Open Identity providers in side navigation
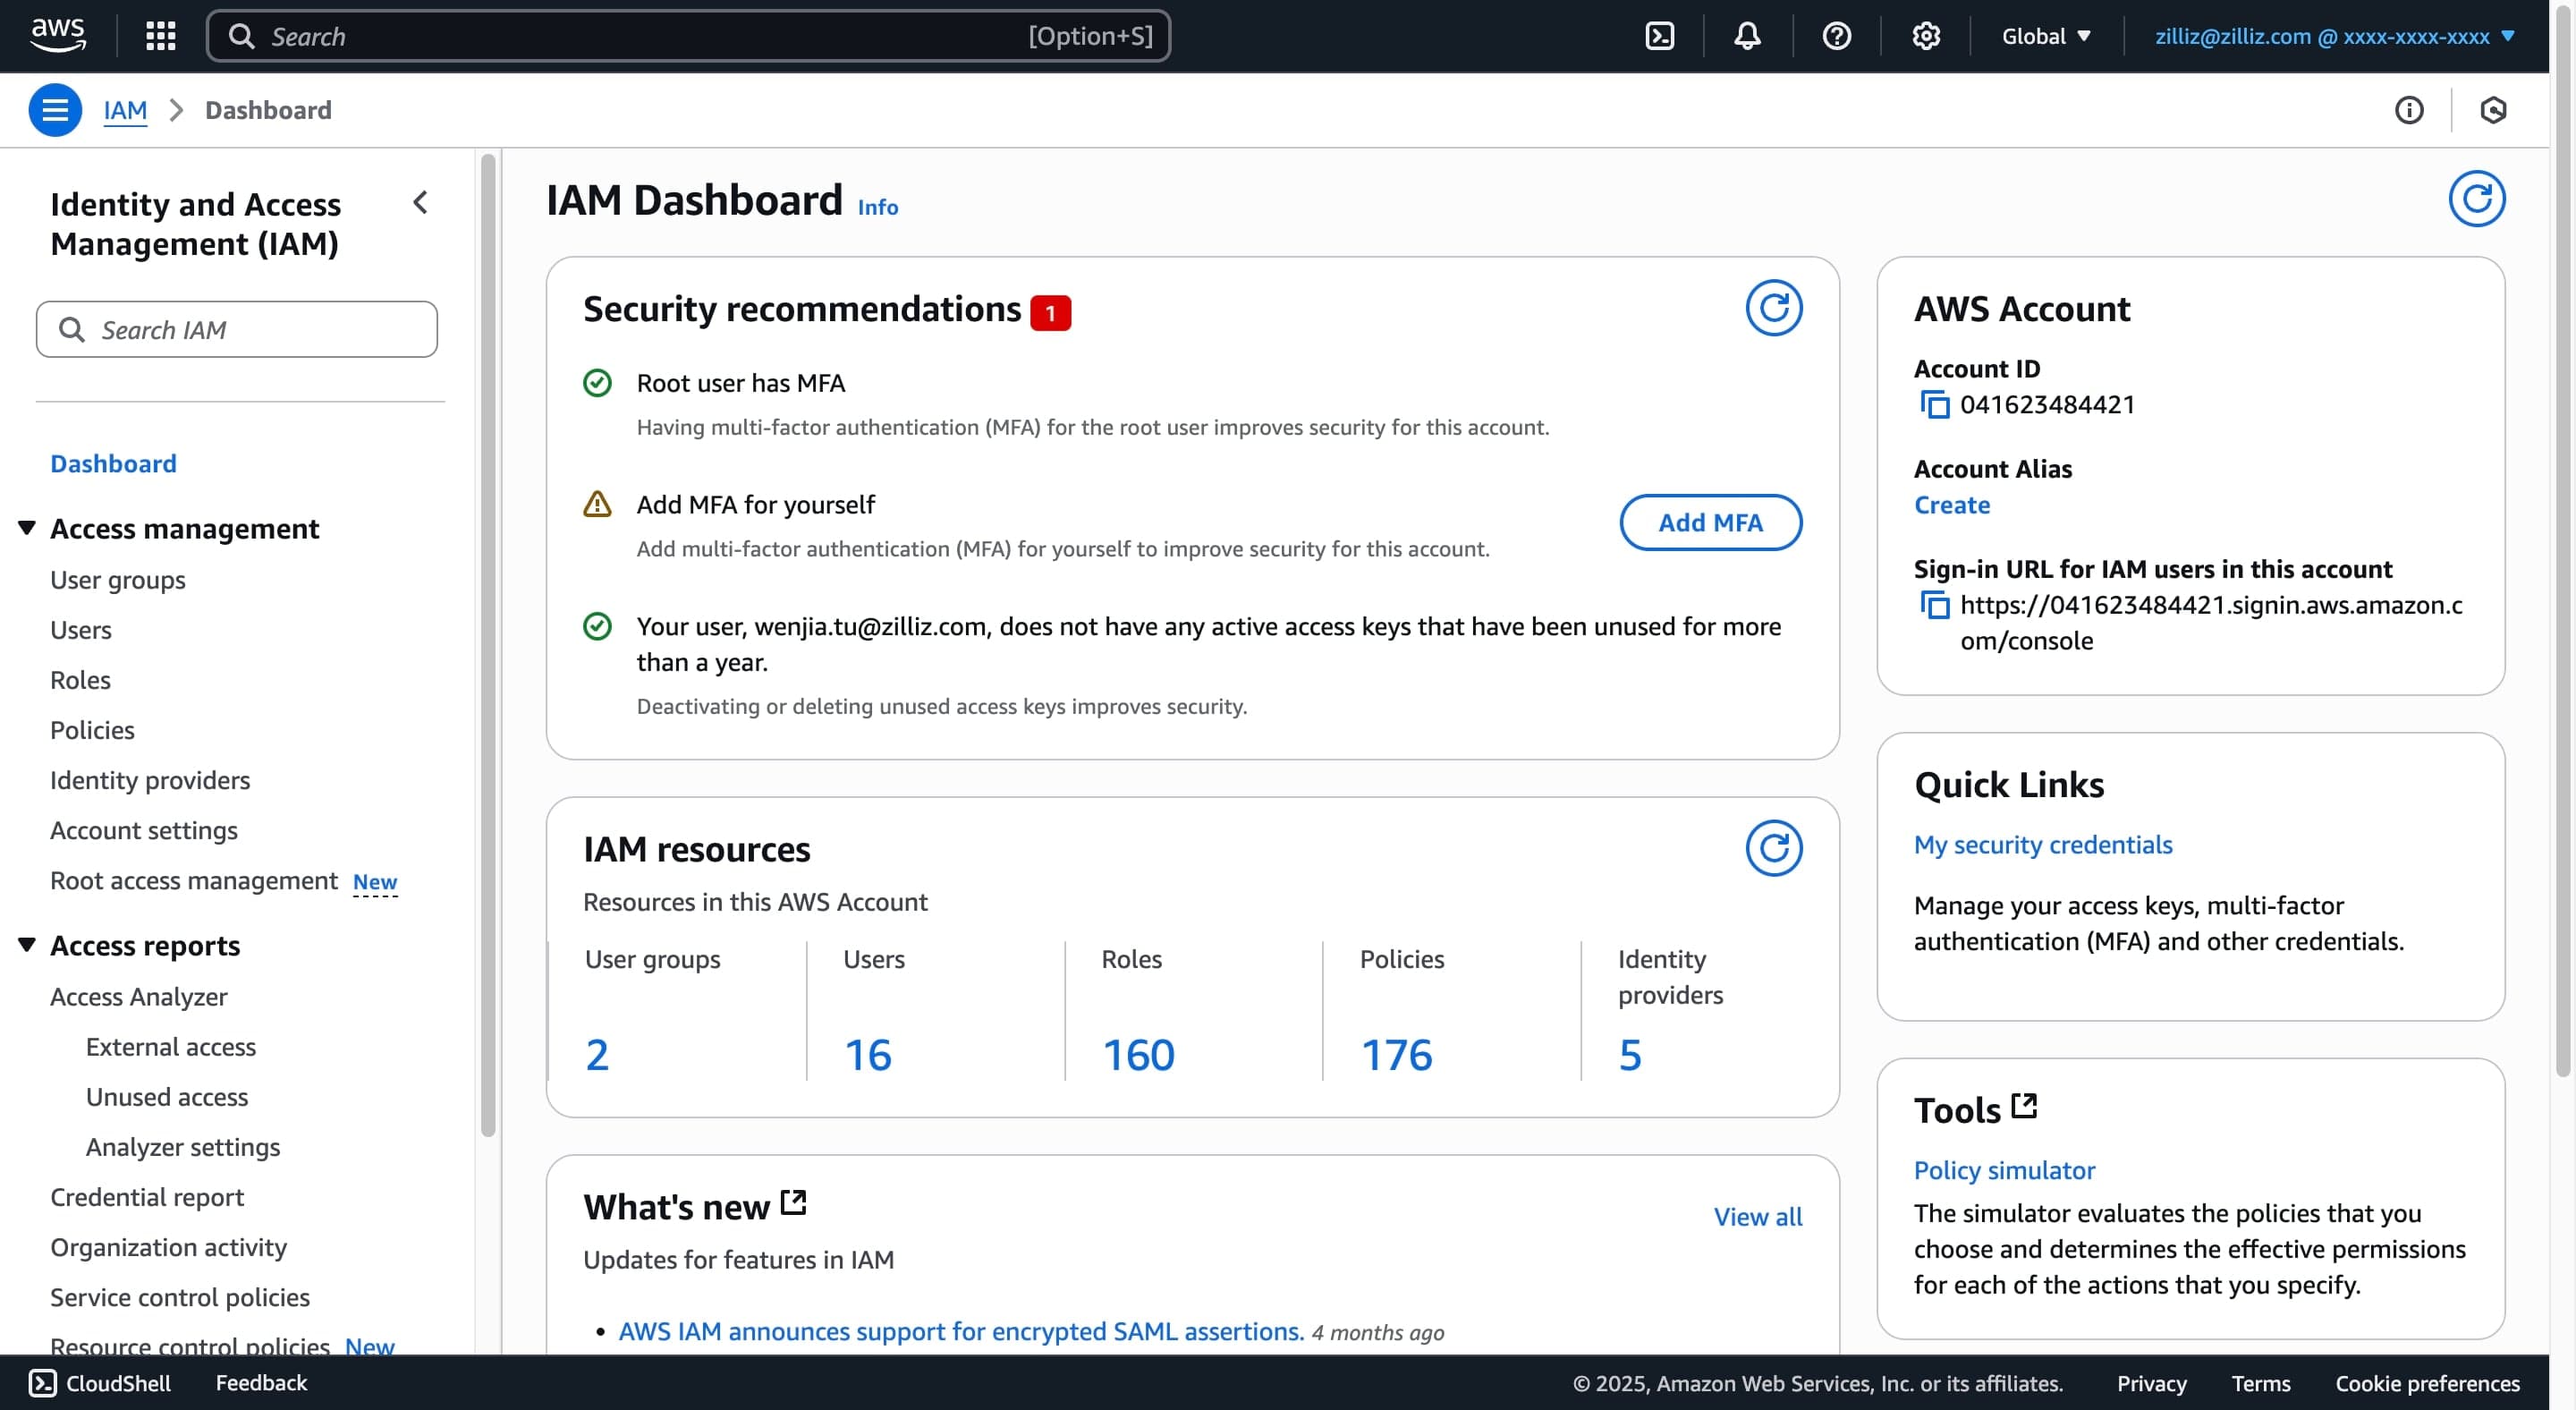 pos(150,780)
